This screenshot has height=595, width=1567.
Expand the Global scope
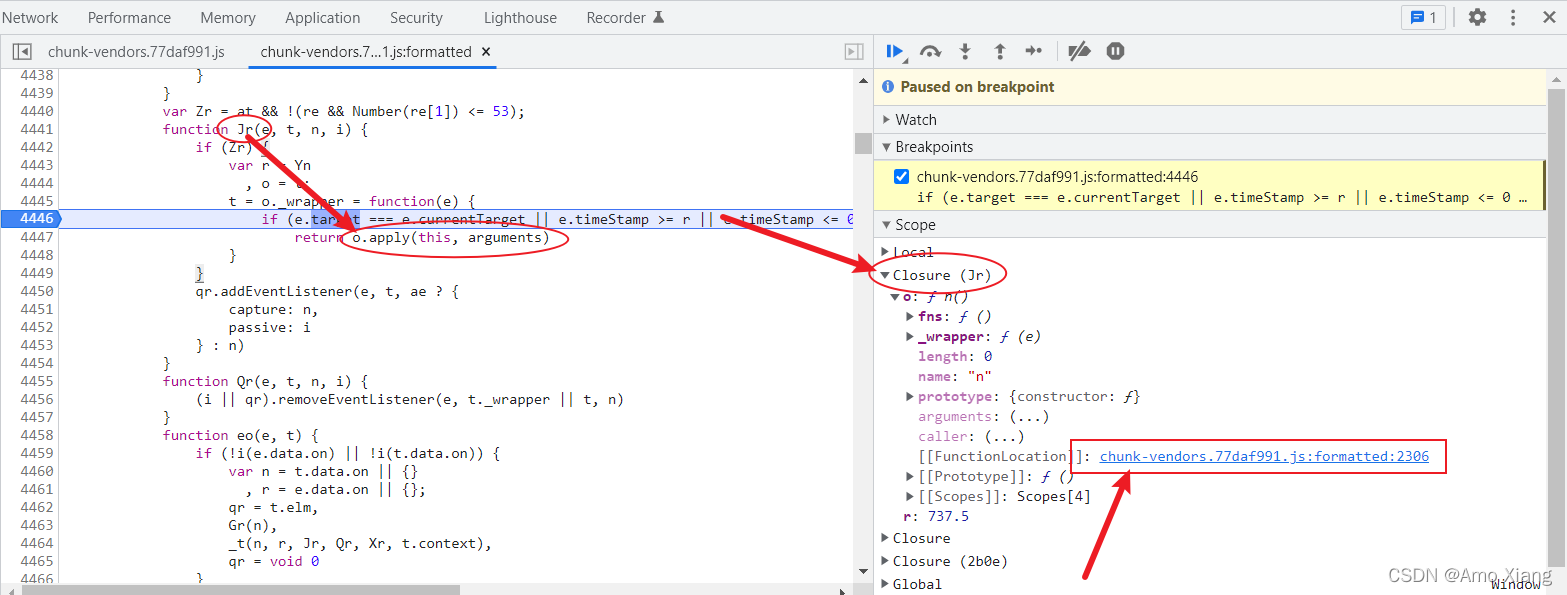coord(885,584)
